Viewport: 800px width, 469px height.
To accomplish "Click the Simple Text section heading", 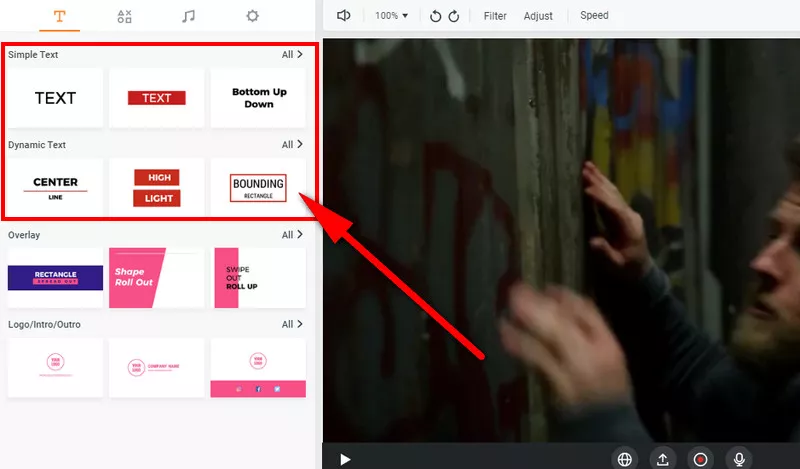I will point(33,54).
